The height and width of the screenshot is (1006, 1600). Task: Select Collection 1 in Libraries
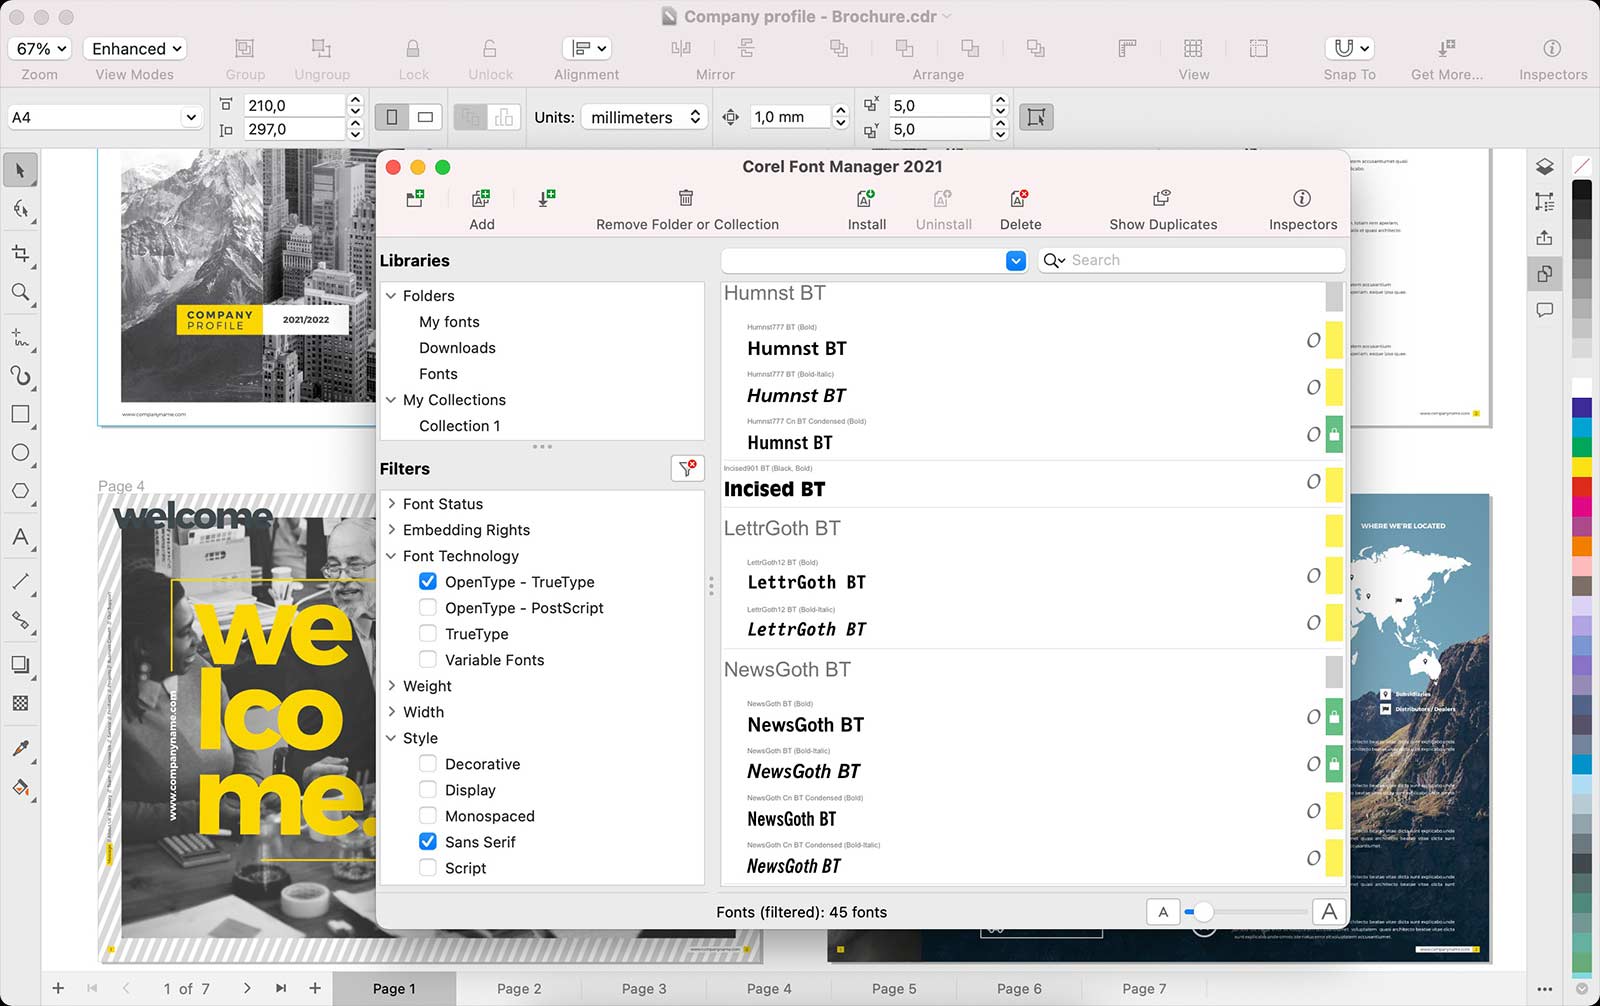tap(459, 426)
